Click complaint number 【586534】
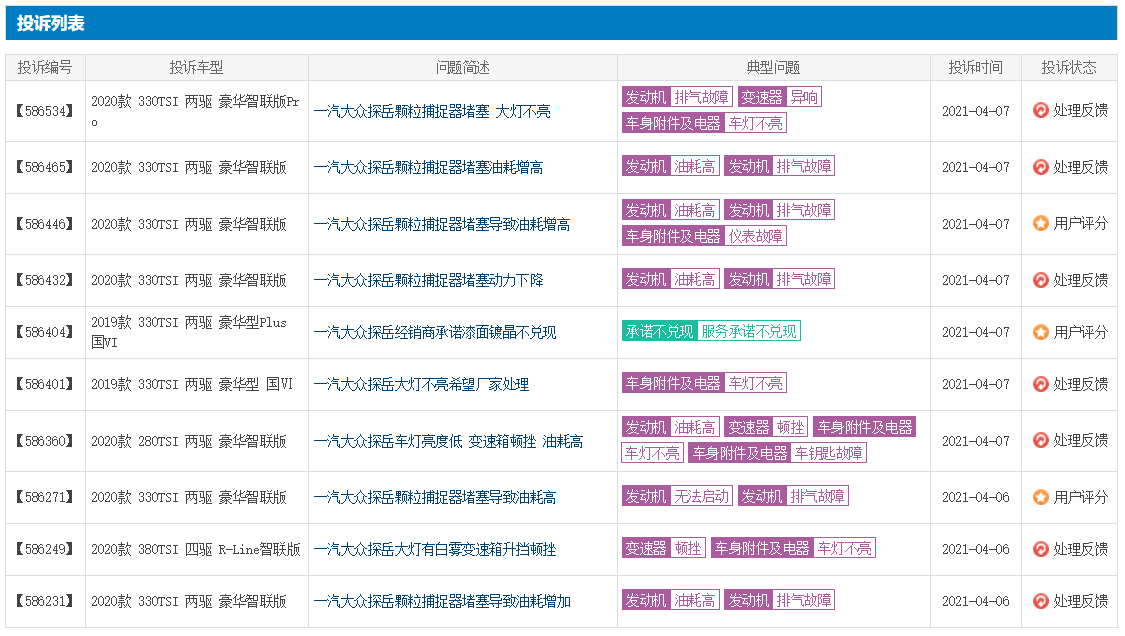1125x636 pixels. pyautogui.click(x=45, y=111)
